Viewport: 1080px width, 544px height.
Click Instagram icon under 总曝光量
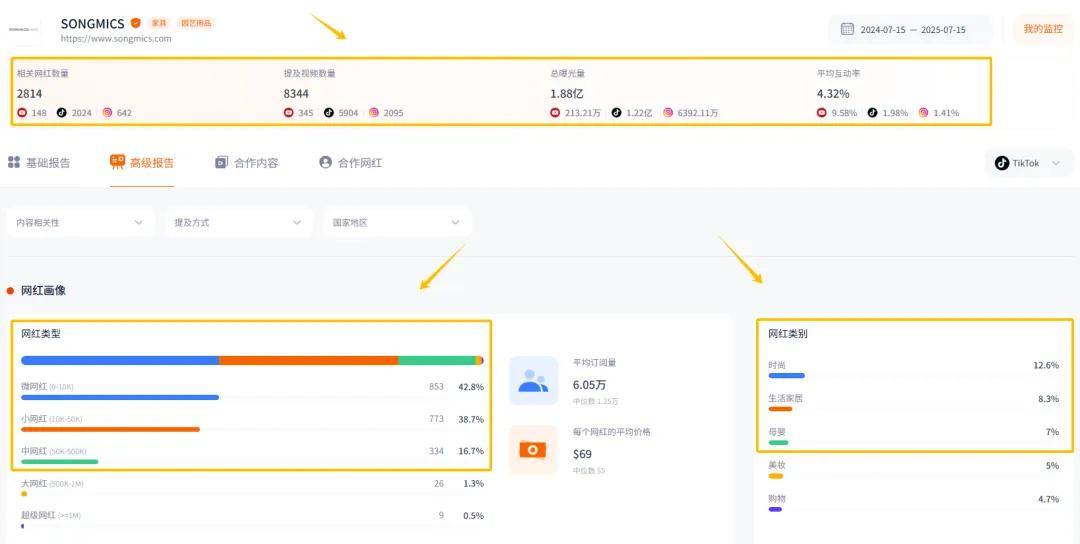(668, 112)
